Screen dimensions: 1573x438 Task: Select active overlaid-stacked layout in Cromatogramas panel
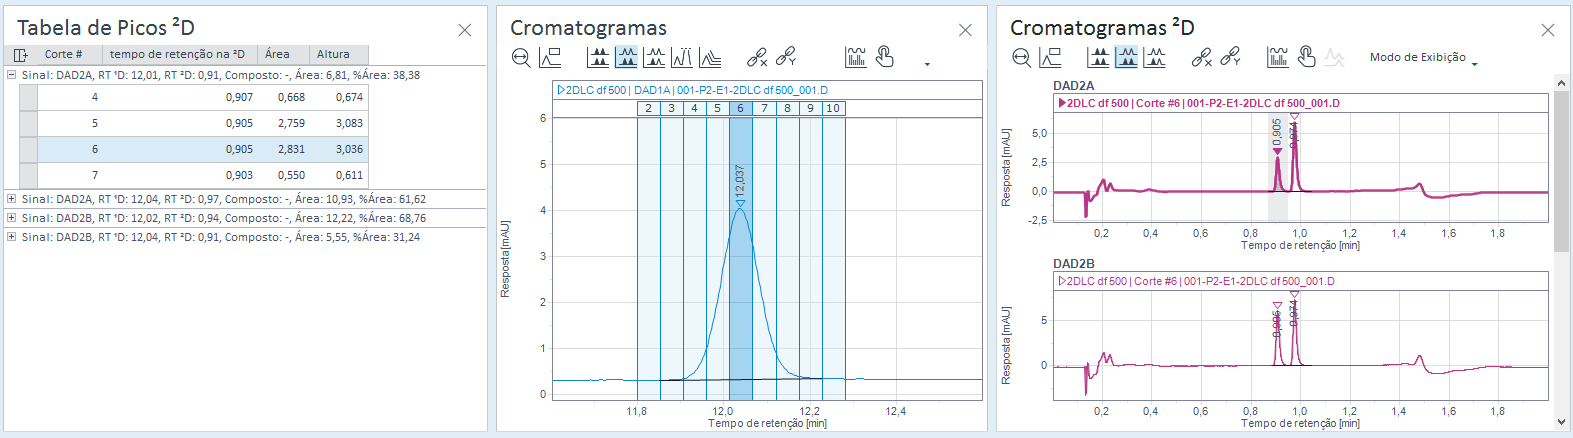click(x=626, y=58)
